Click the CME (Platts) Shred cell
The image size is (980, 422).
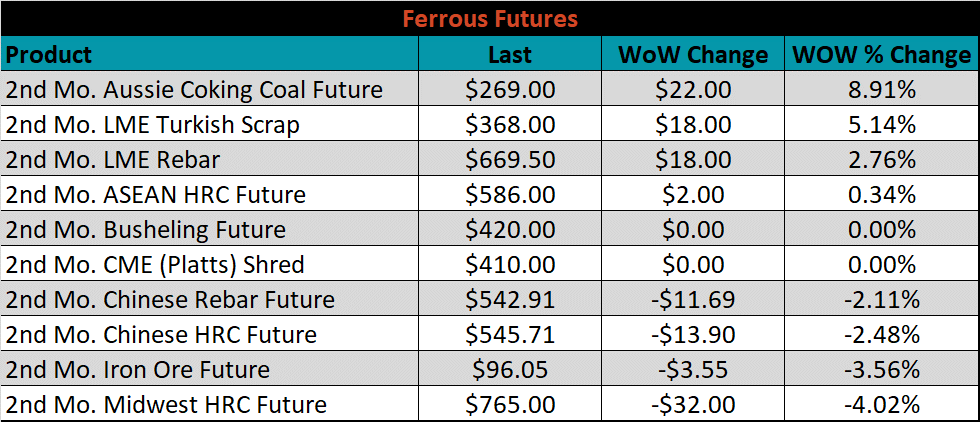[210, 264]
